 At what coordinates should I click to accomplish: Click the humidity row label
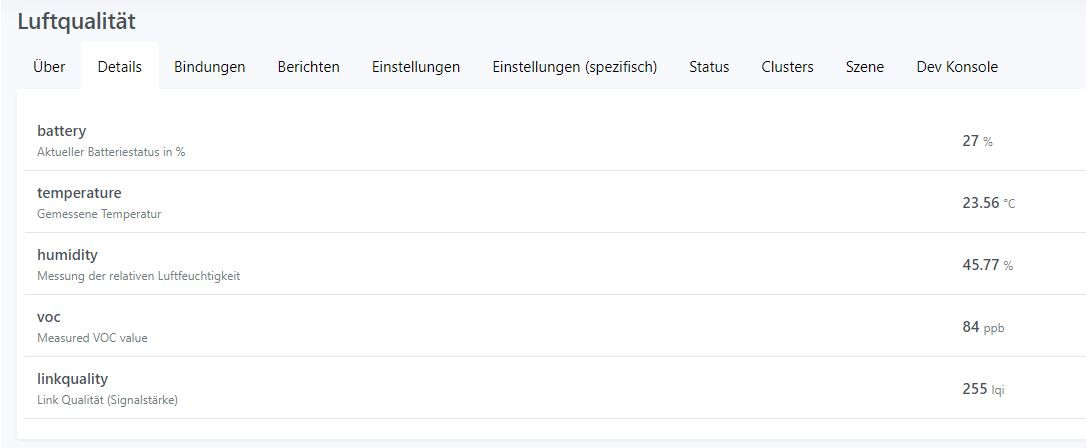[67, 255]
